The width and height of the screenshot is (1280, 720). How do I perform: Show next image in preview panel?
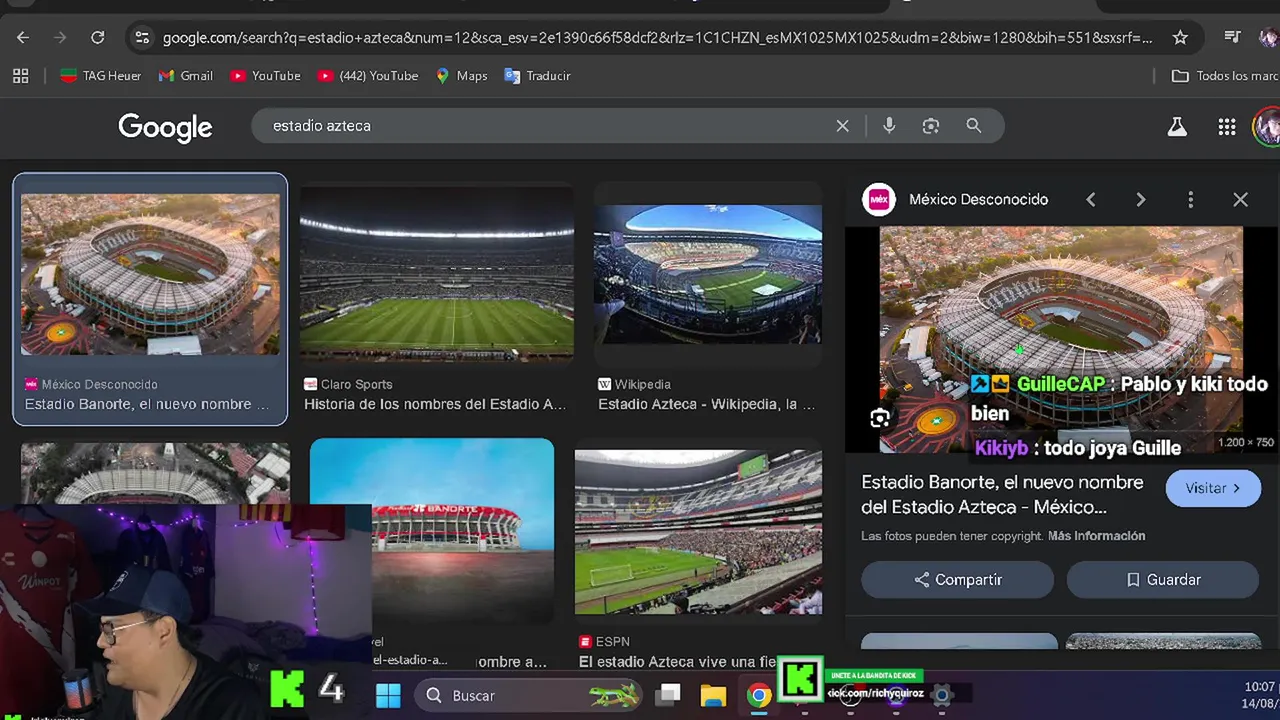(x=1141, y=200)
